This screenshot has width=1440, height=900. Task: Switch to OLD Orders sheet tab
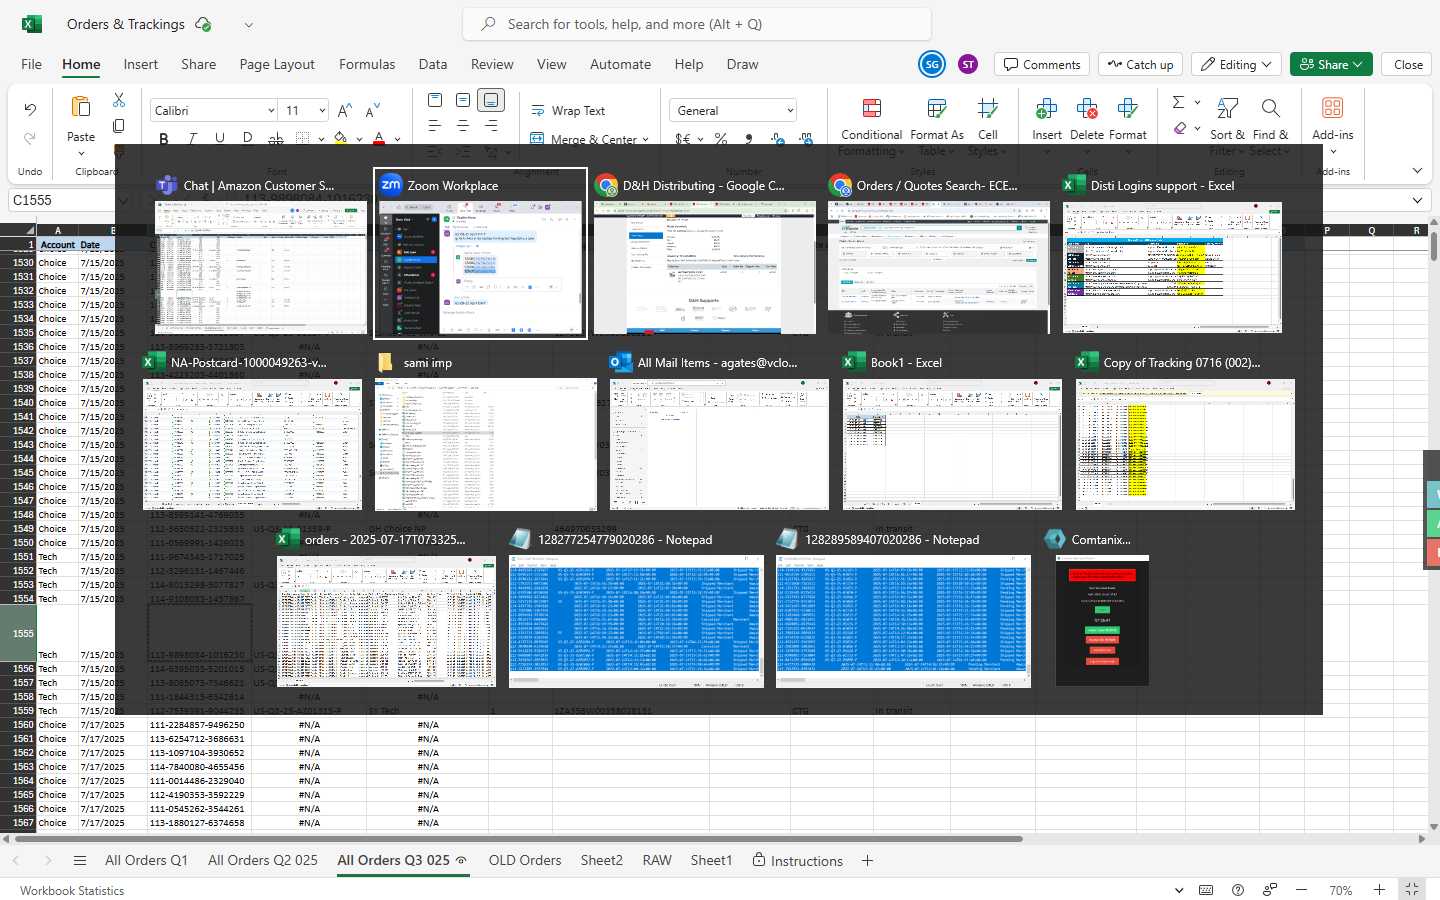[x=525, y=861]
